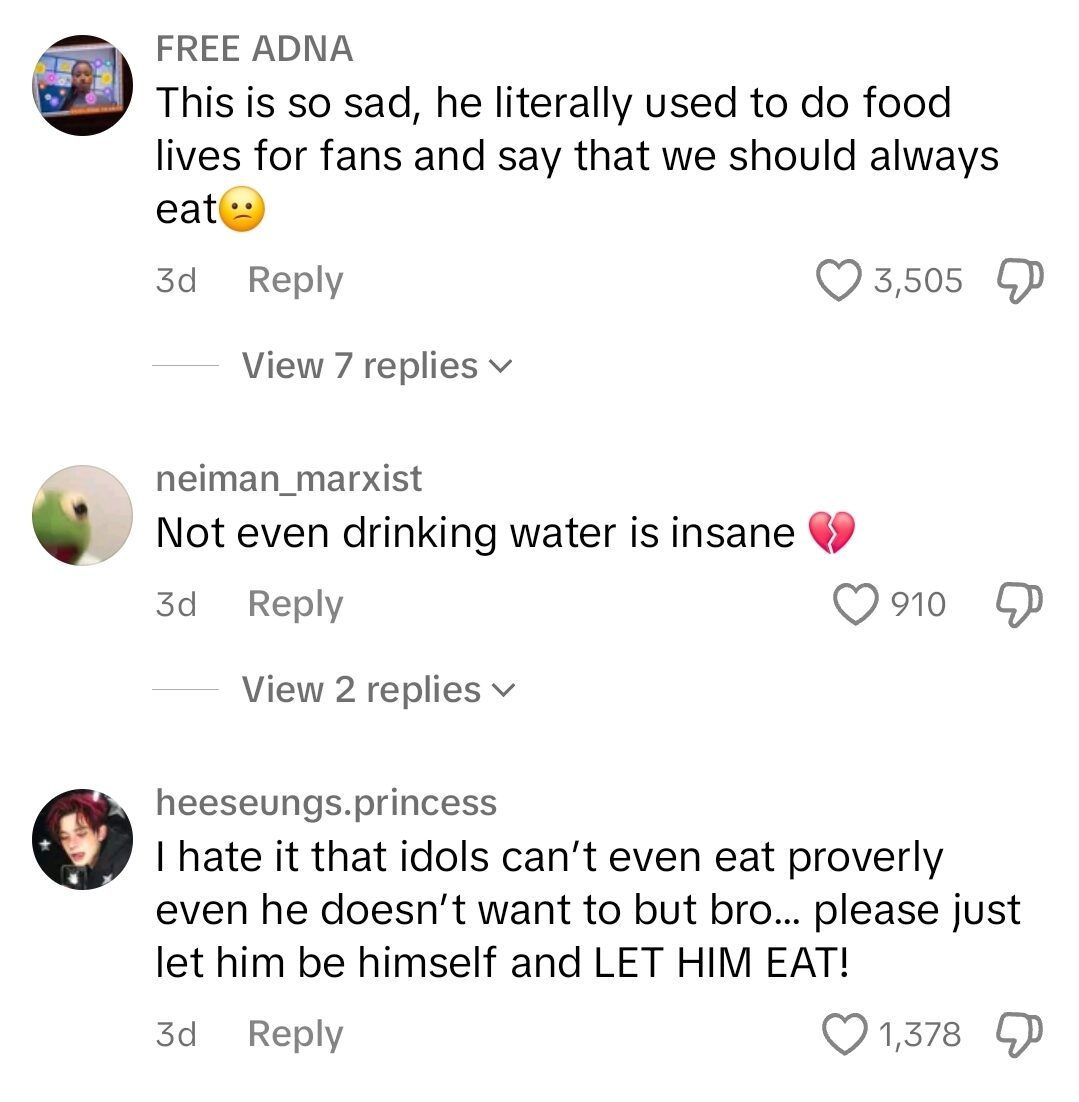Reply to FREE ADNA's comment
The width and height of the screenshot is (1079, 1102).
pos(295,281)
